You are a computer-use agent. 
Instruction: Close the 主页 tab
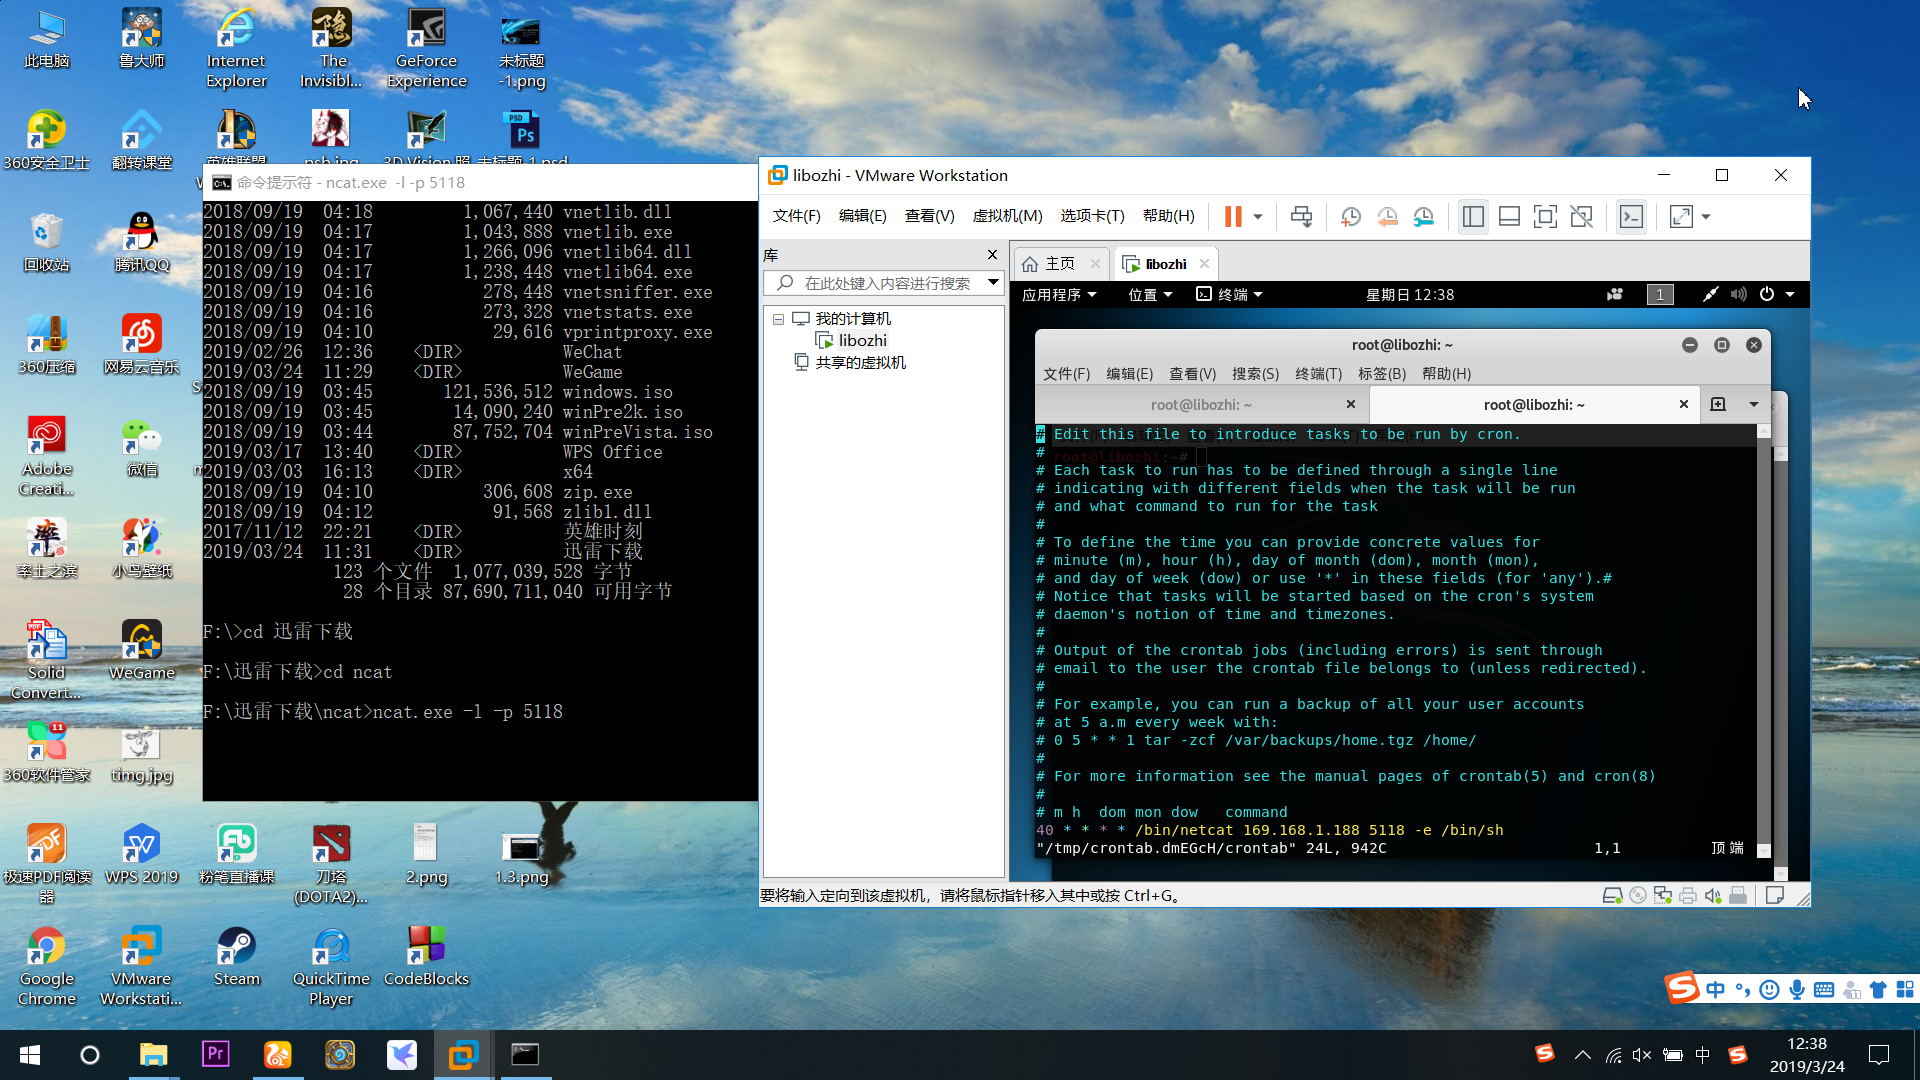point(1095,264)
